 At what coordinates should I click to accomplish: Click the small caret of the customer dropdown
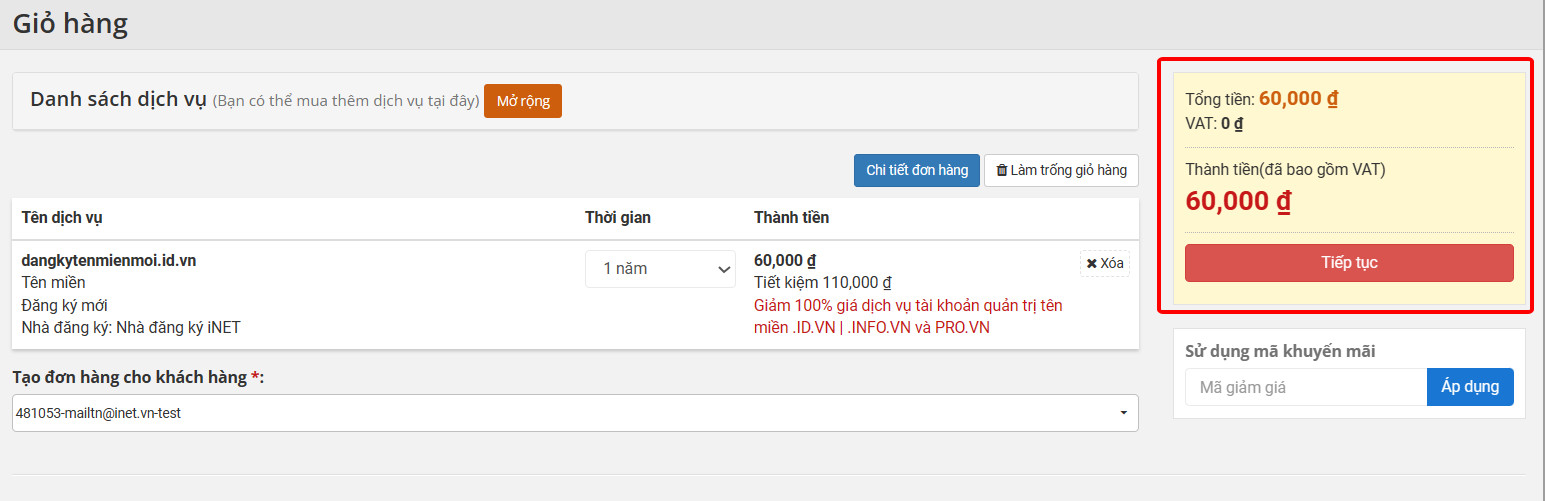click(x=1123, y=413)
